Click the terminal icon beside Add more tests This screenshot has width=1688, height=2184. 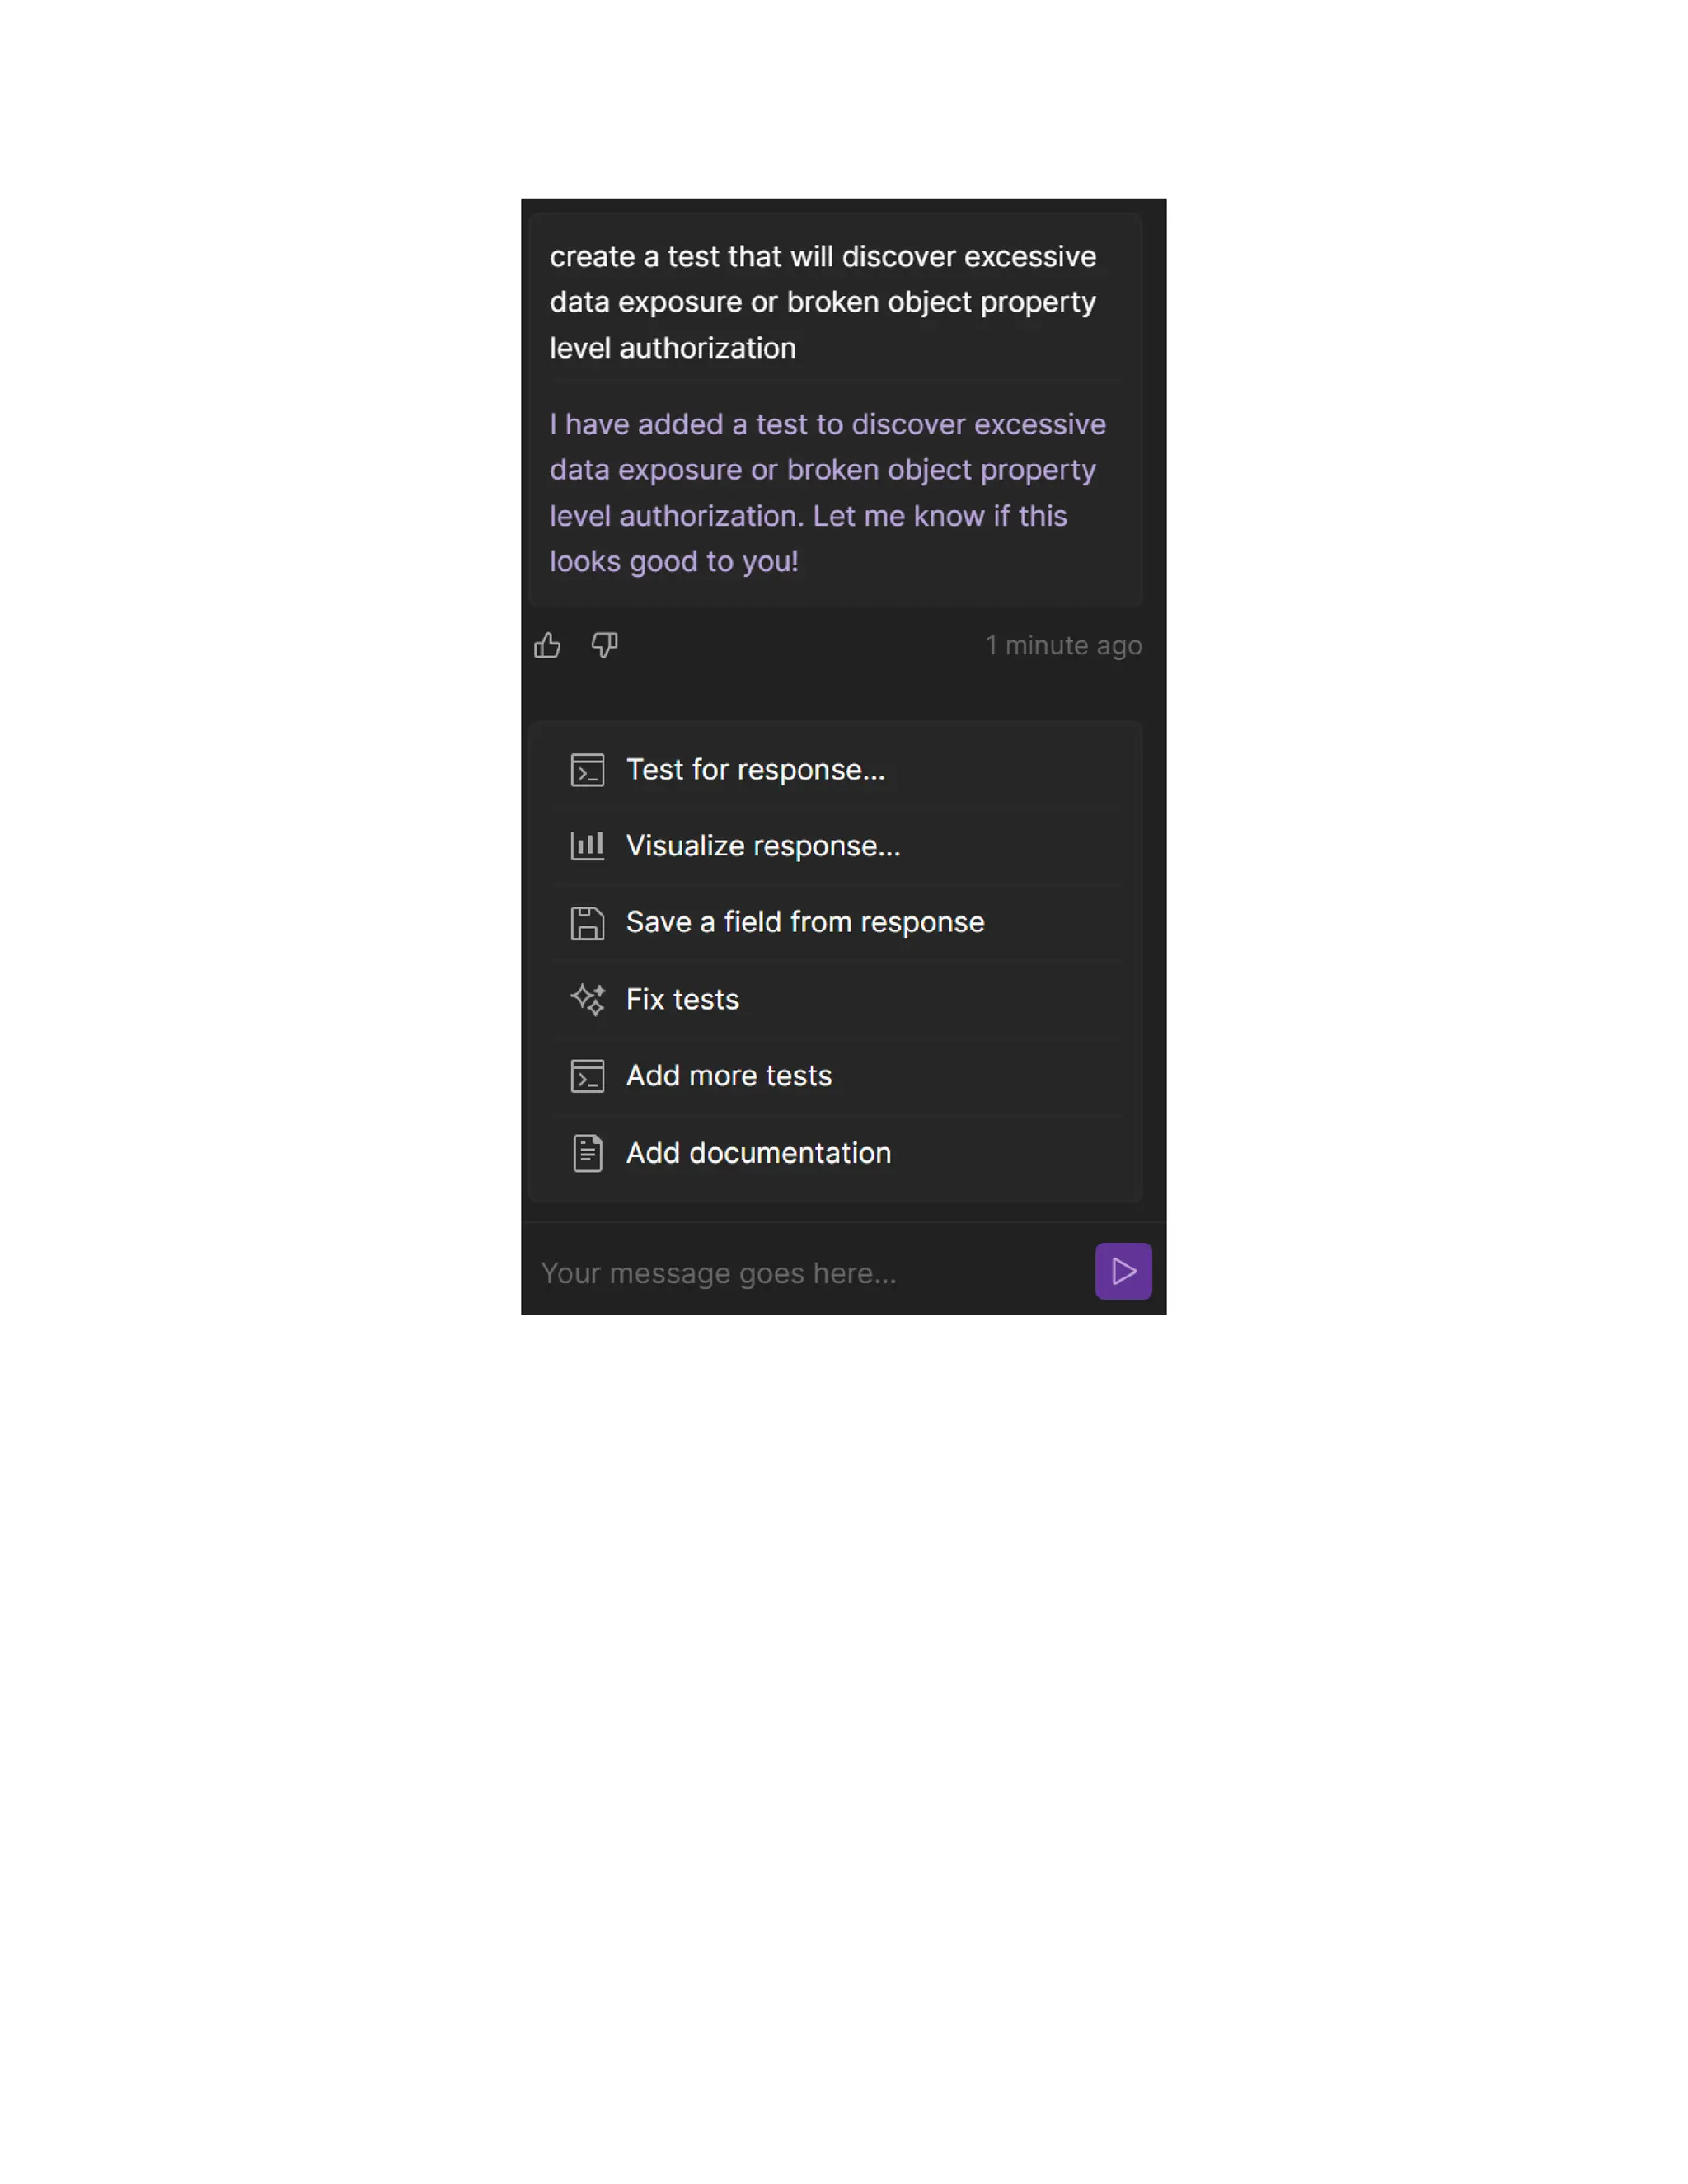(x=587, y=1076)
